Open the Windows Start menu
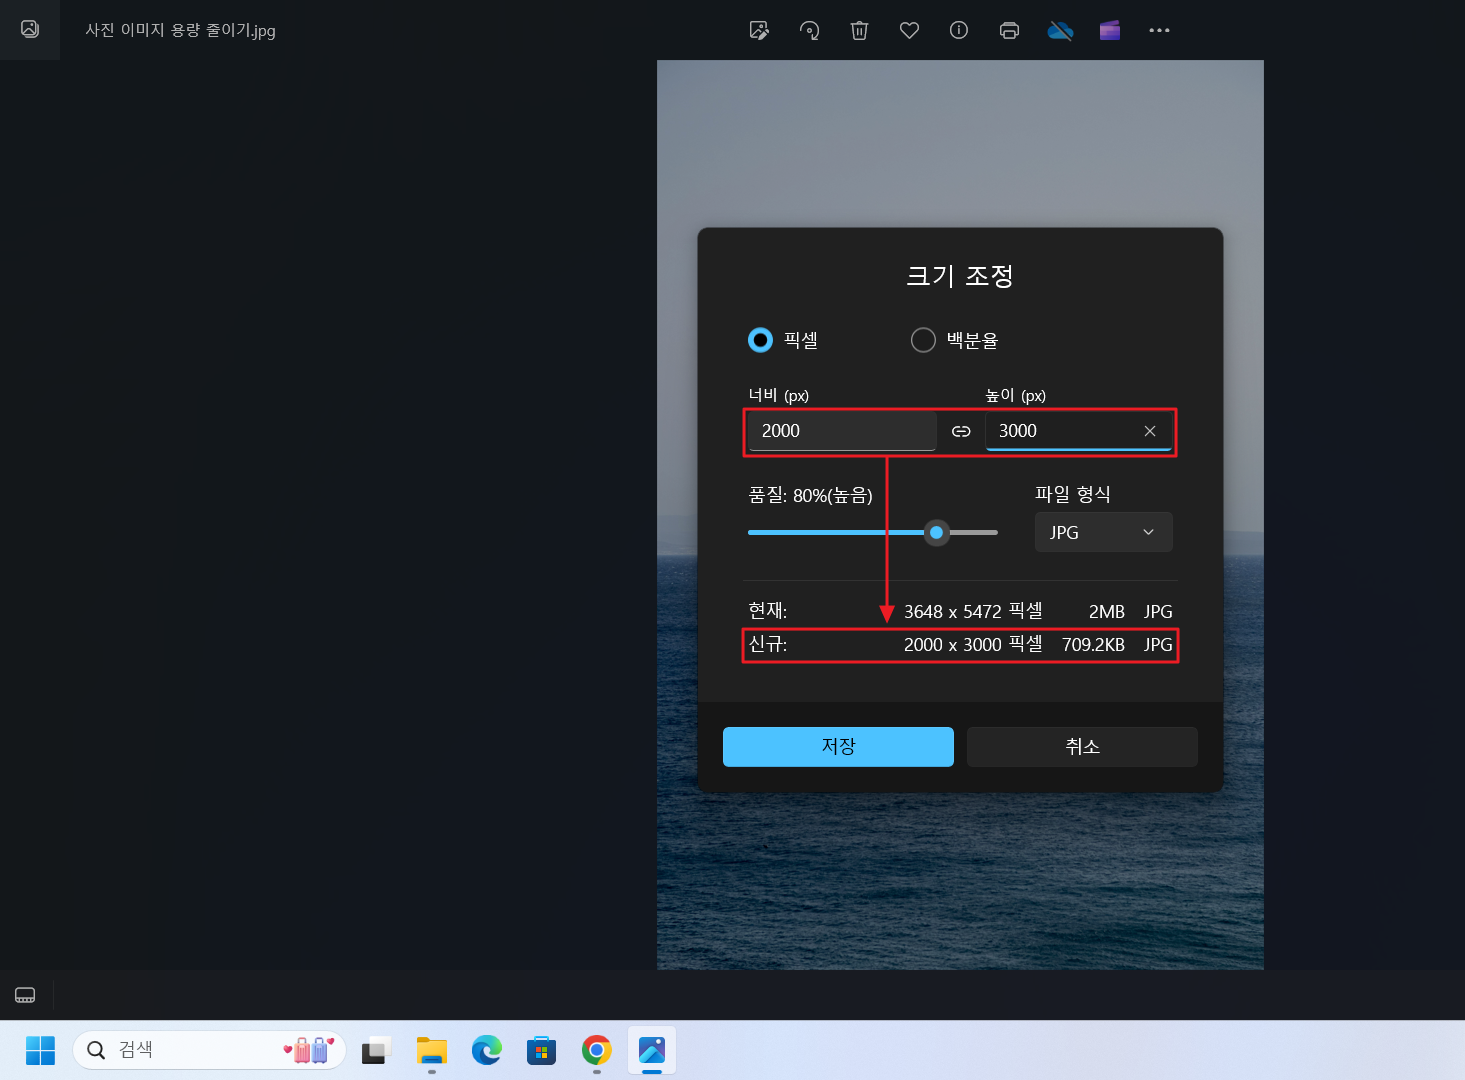Viewport: 1465px width, 1080px height. (x=40, y=1050)
